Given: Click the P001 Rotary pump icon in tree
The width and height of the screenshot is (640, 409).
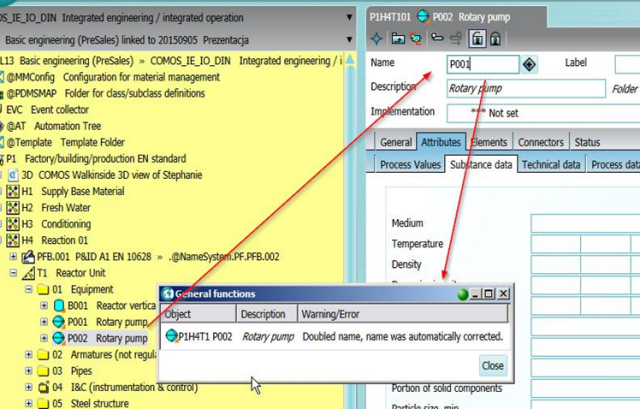Looking at the screenshot, I should 58,322.
